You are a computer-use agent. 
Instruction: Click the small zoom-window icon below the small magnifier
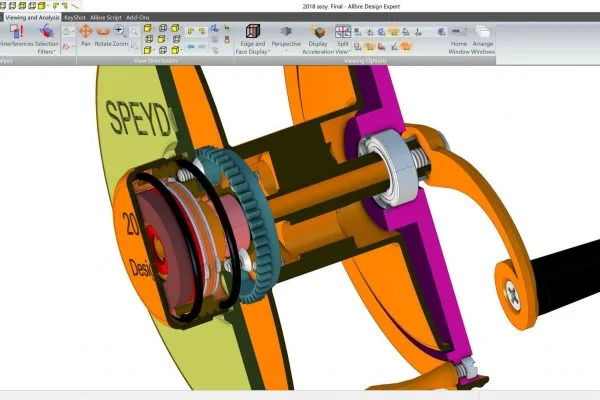[134, 46]
